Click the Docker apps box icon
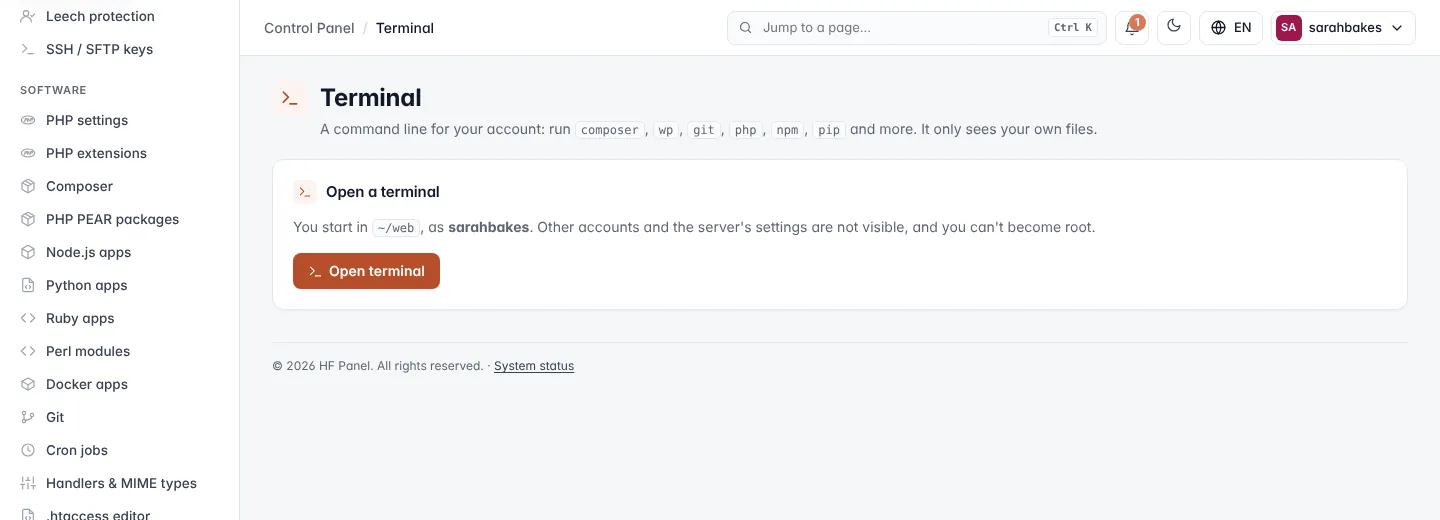Image resolution: width=1440 pixels, height=520 pixels. (x=28, y=384)
